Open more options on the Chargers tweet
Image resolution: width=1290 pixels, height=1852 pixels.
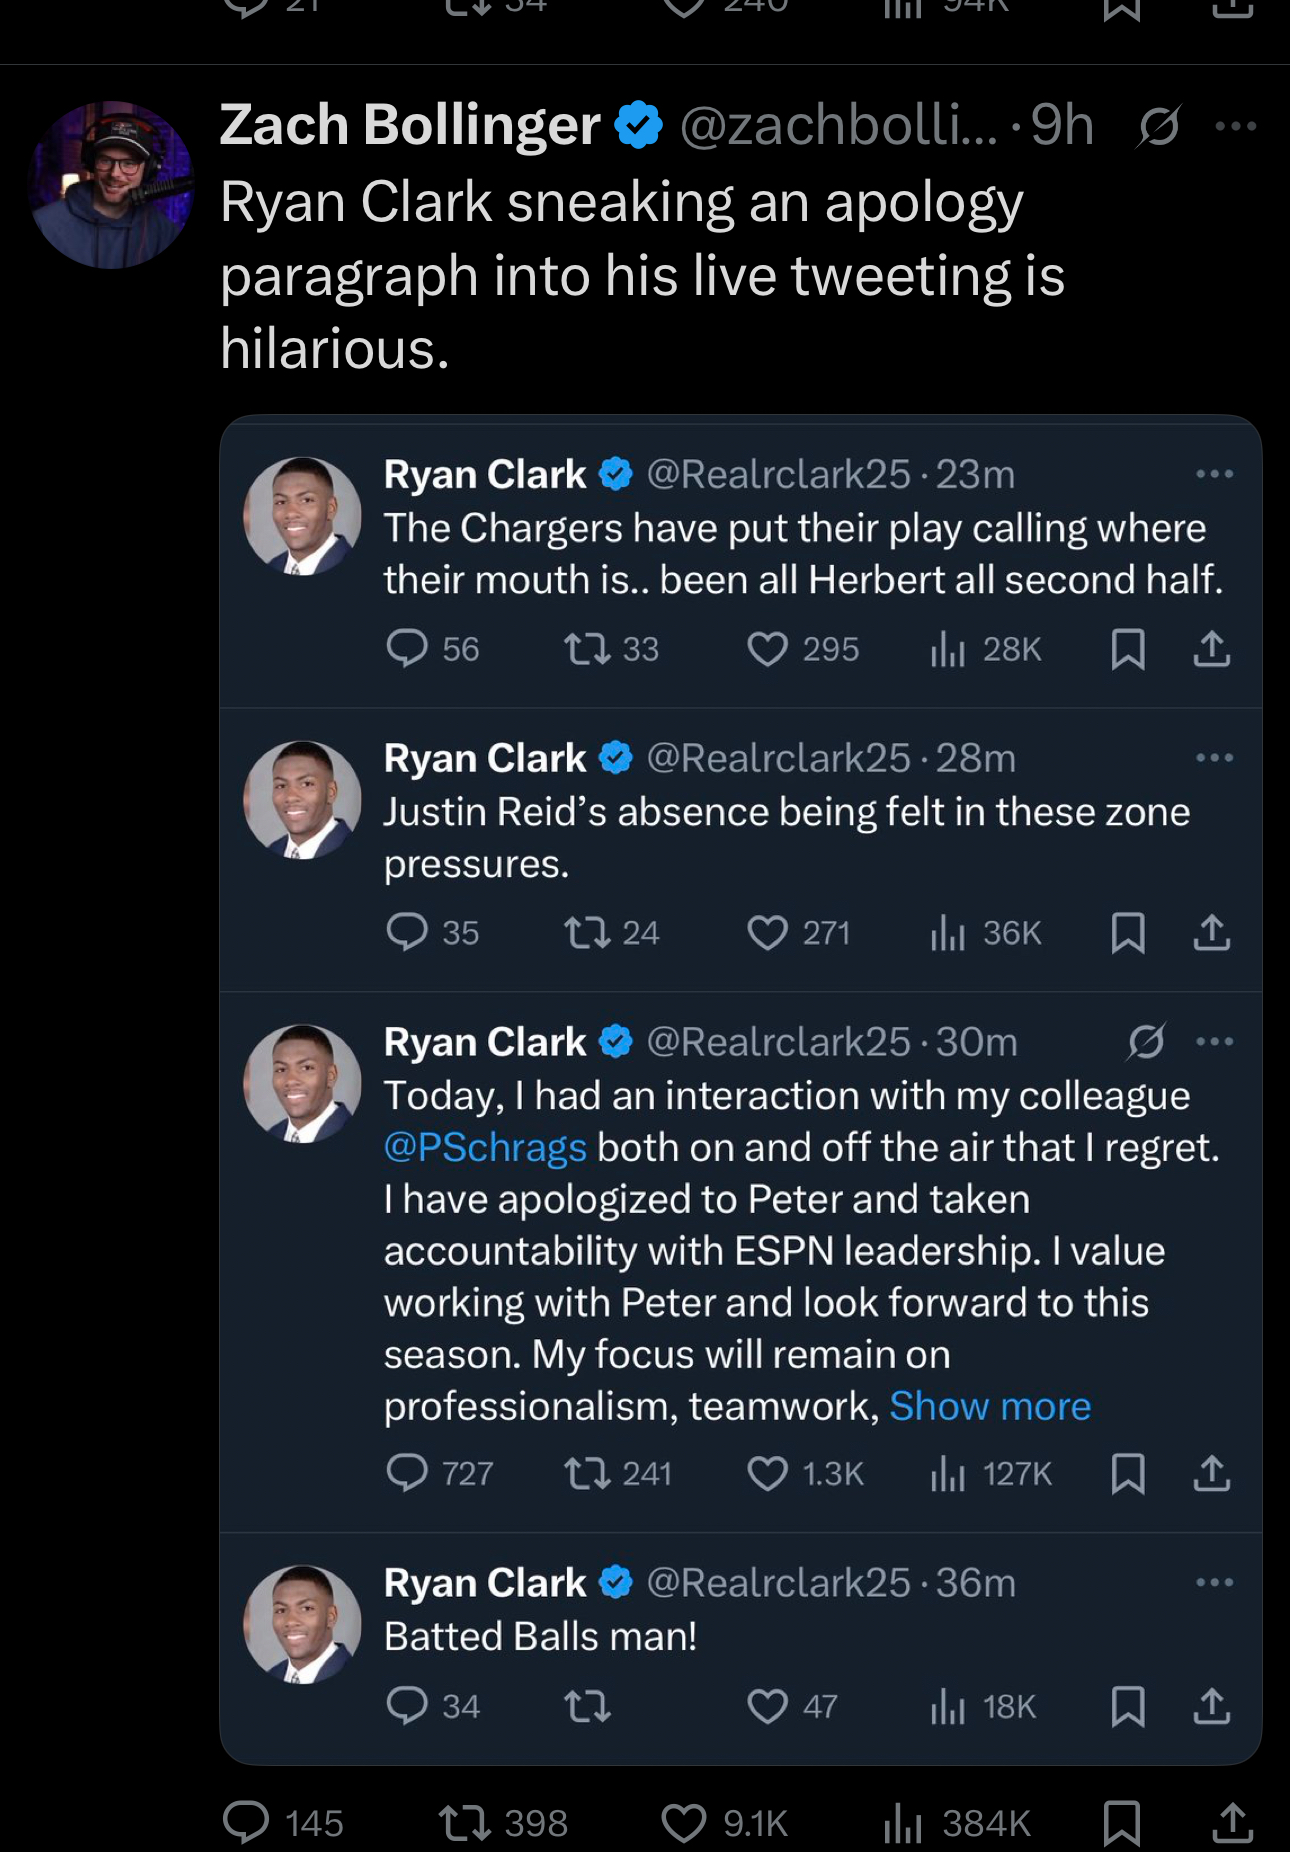coord(1214,474)
